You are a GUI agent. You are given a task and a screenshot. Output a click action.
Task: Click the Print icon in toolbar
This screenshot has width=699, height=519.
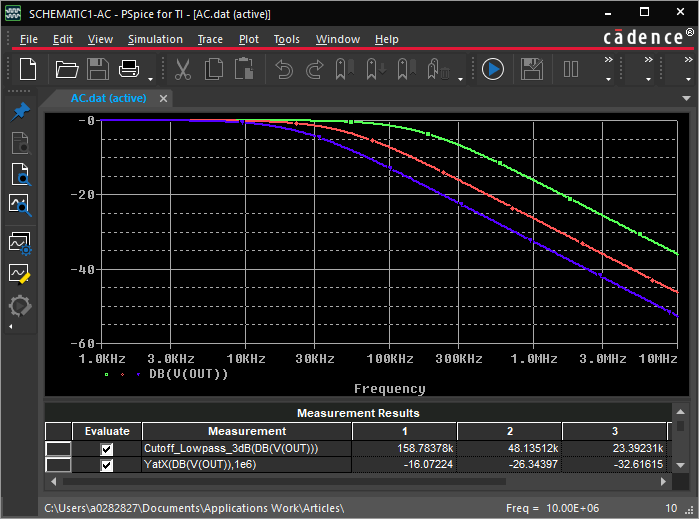tap(129, 69)
